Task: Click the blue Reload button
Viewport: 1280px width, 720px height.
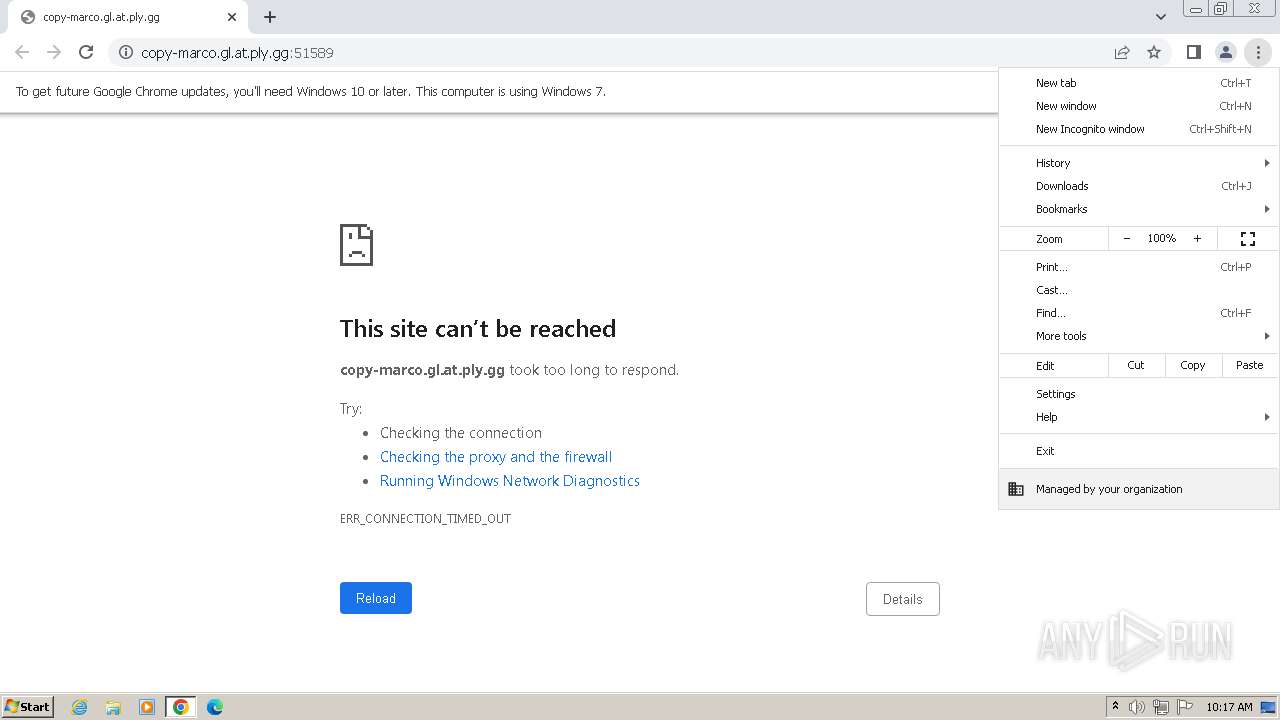Action: pos(376,598)
